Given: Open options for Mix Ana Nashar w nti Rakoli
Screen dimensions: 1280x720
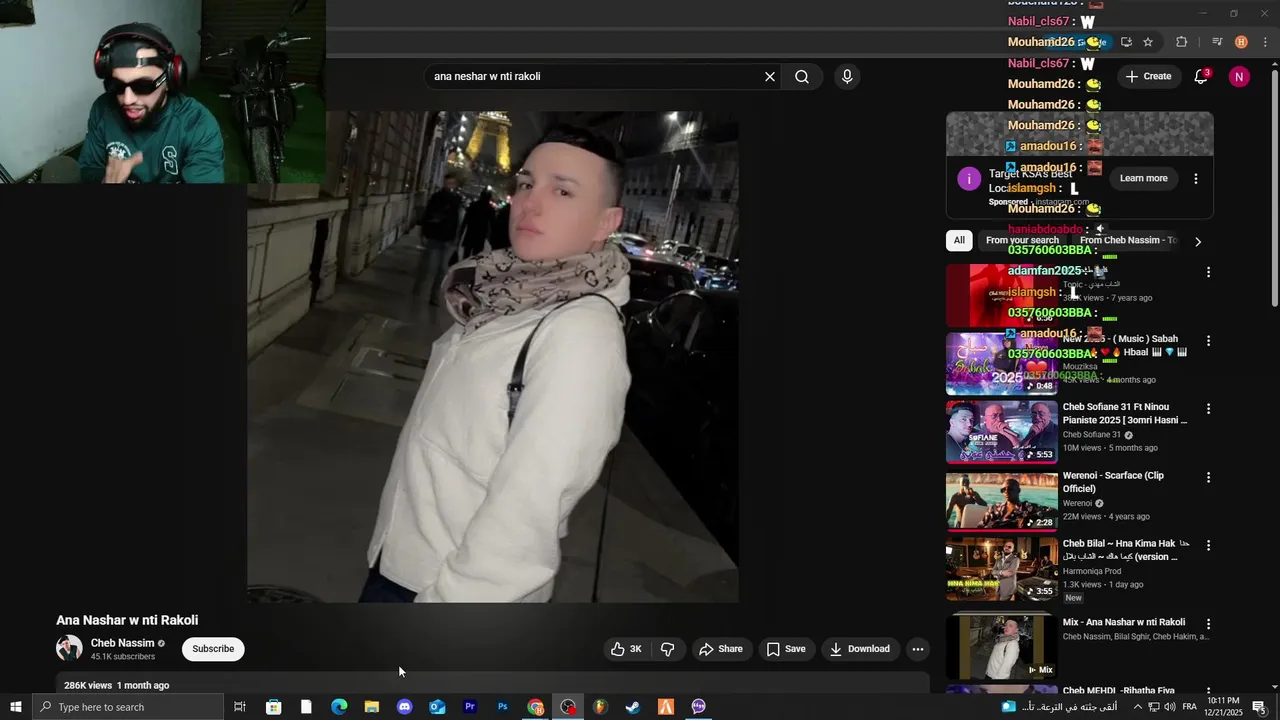Looking at the screenshot, I should (x=1208, y=624).
